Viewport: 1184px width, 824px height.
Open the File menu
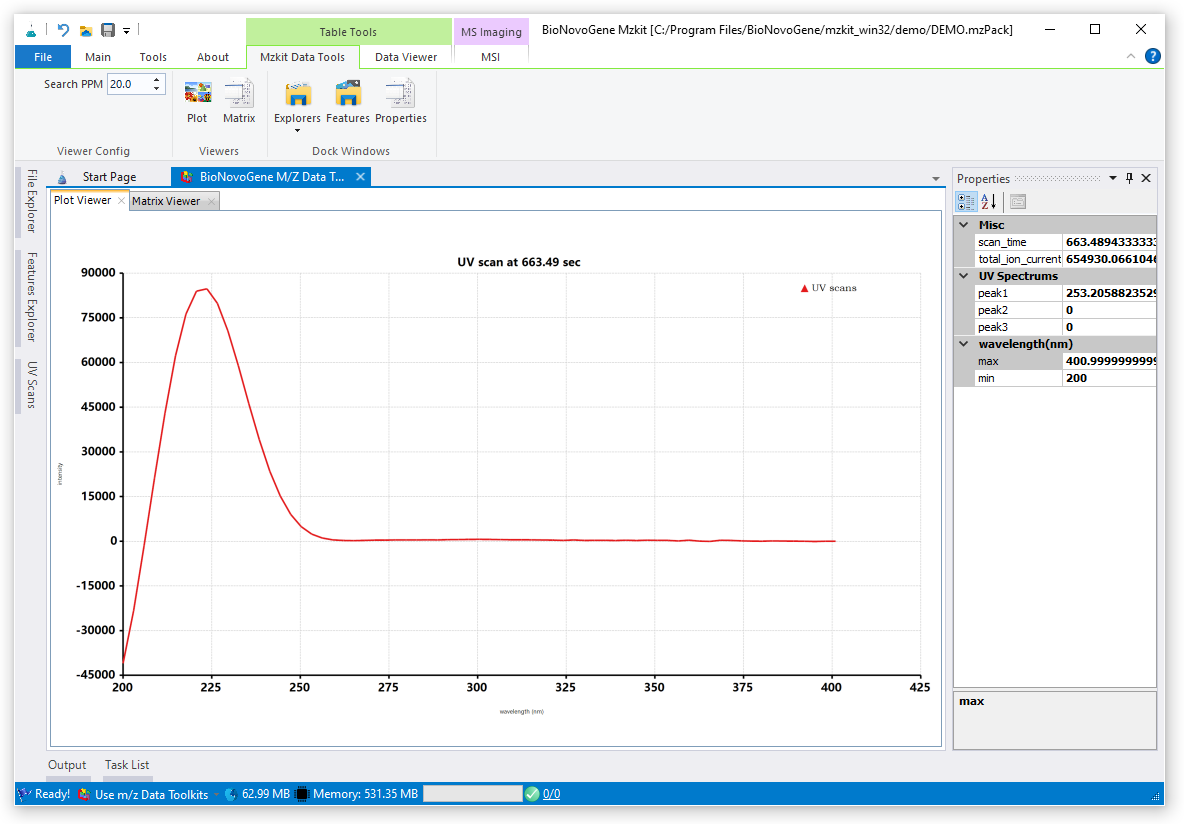[x=43, y=57]
